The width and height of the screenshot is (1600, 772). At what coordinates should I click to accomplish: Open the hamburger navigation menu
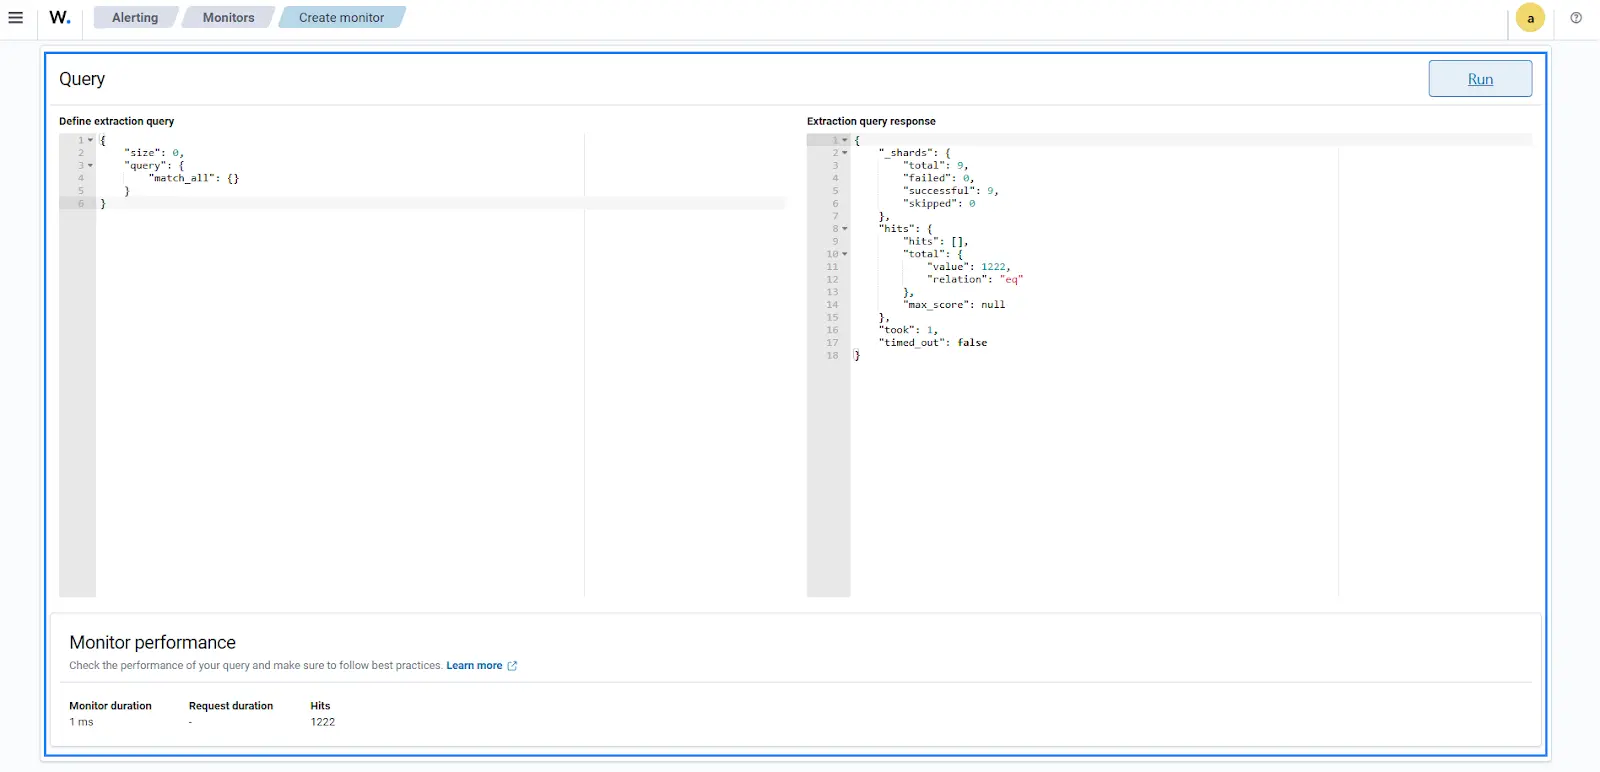tap(16, 18)
